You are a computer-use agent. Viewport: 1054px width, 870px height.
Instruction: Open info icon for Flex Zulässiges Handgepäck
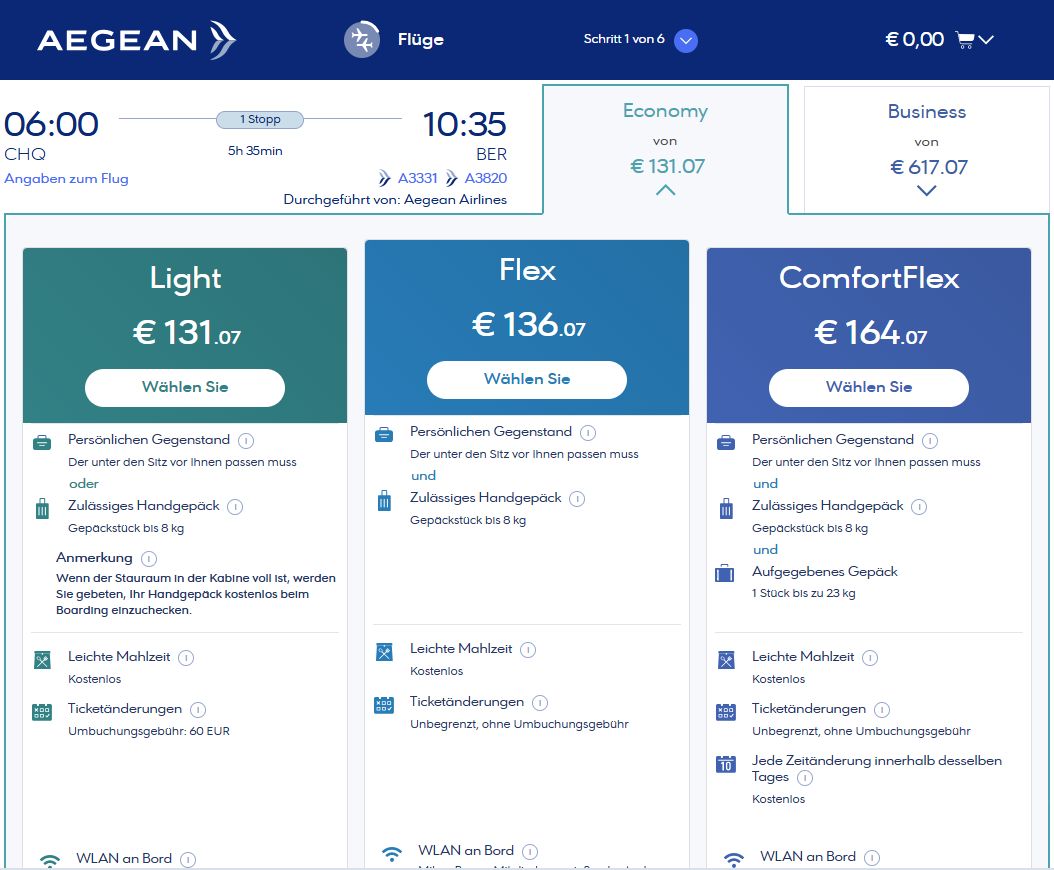577,498
